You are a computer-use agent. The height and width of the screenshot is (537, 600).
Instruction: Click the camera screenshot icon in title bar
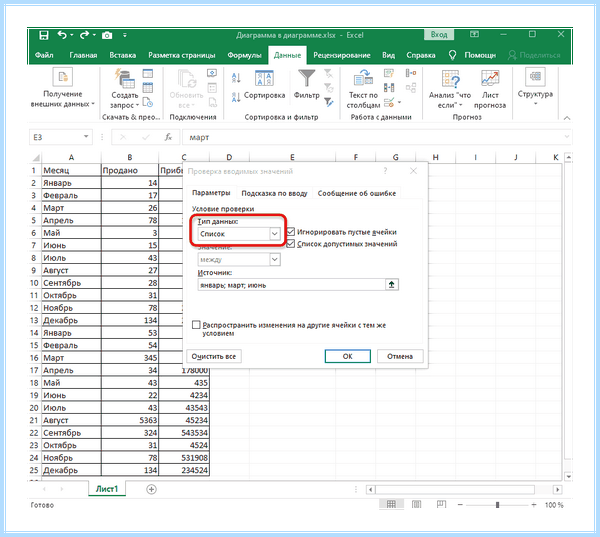[x=107, y=36]
